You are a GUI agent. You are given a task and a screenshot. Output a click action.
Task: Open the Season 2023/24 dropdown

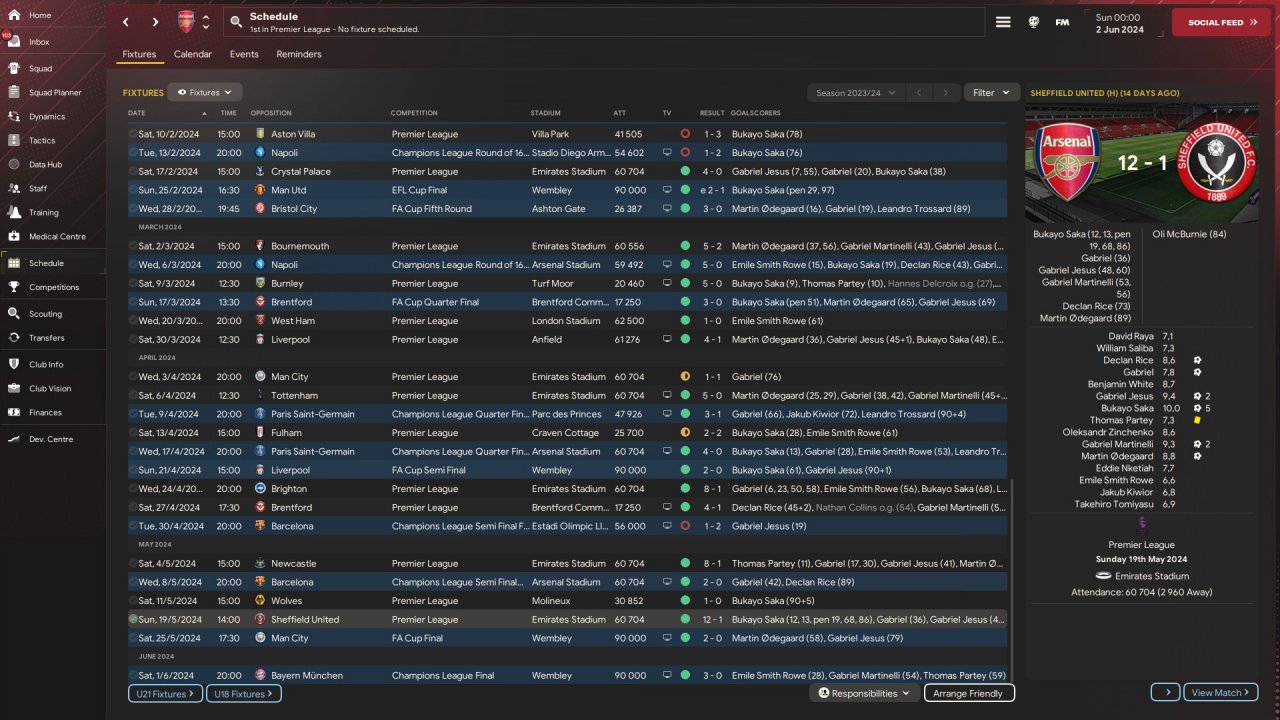(855, 93)
